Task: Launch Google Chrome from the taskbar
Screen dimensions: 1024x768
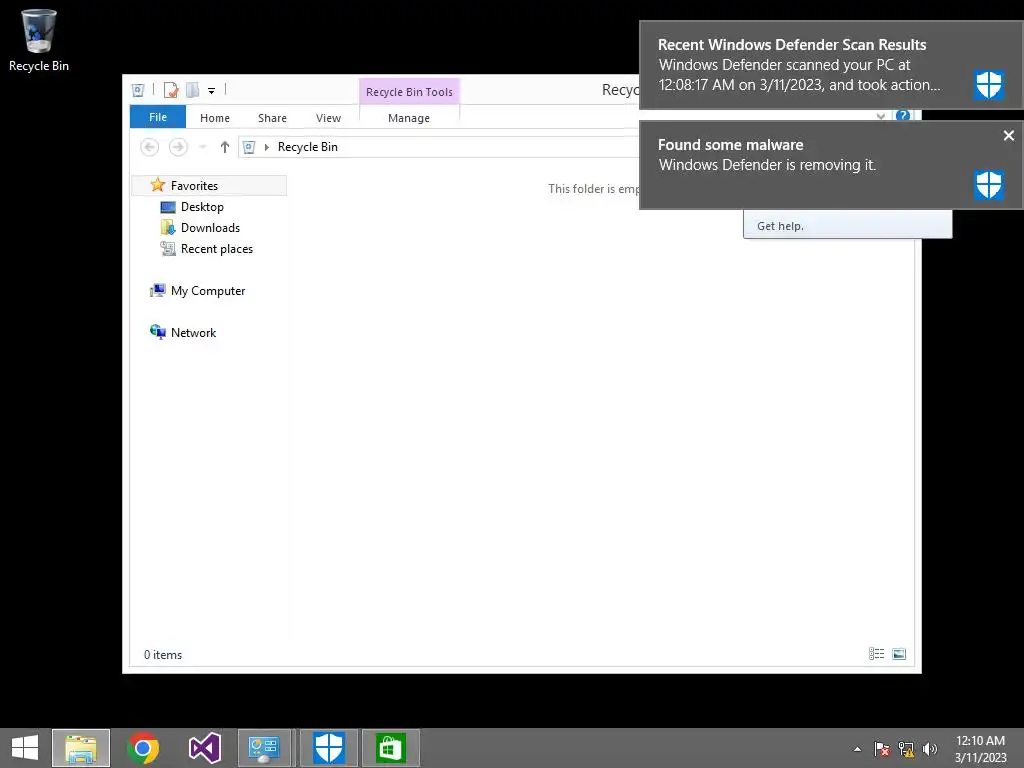Action: pyautogui.click(x=143, y=748)
